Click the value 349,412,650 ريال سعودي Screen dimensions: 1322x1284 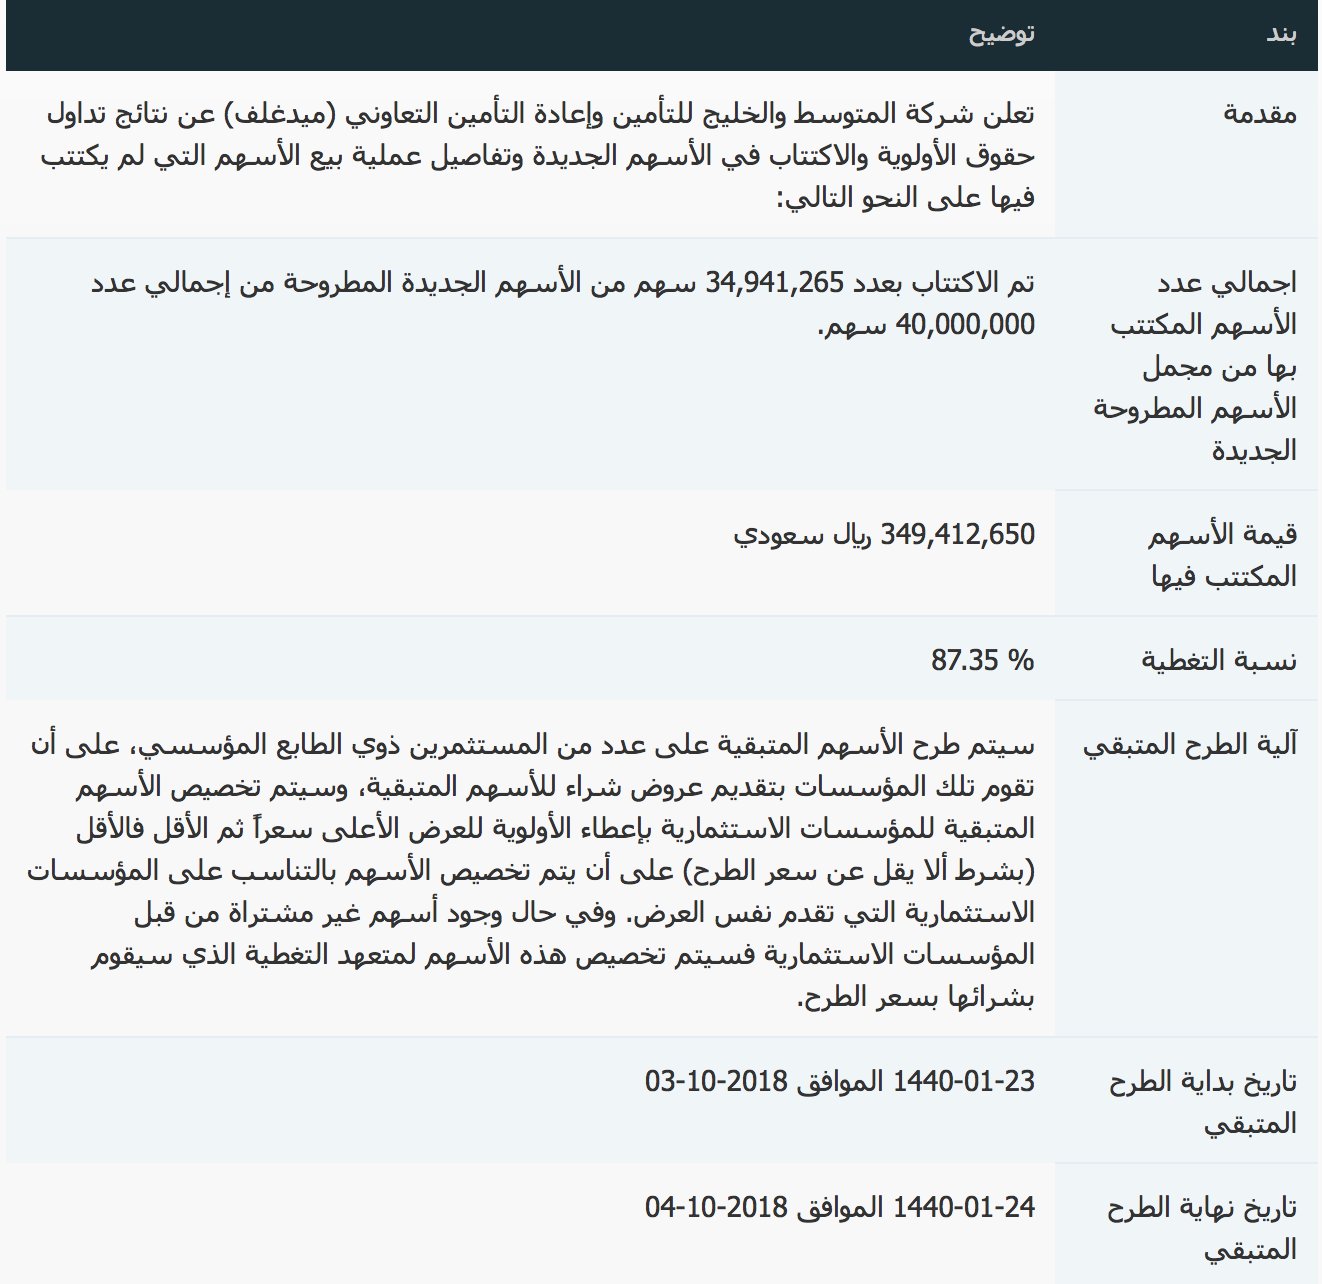pos(884,535)
